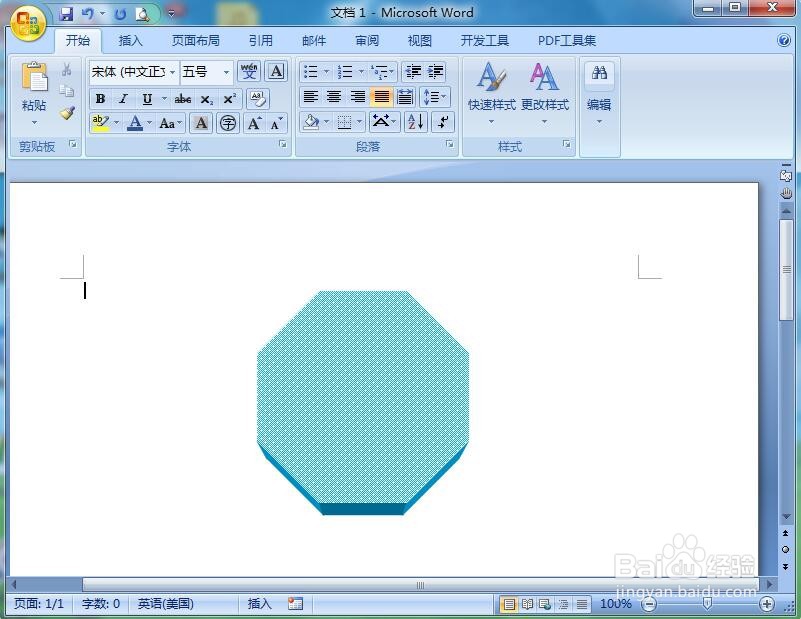Viewport: 801px width, 619px height.
Task: Open Word help with question mark
Action: point(784,40)
